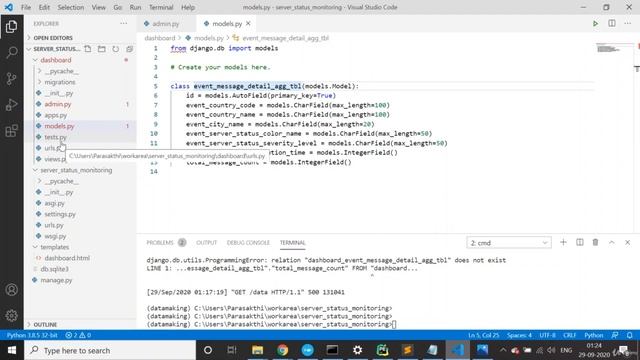Switch to the Debug Console tab
Viewport: 640px width, 360px height.
(x=248, y=242)
